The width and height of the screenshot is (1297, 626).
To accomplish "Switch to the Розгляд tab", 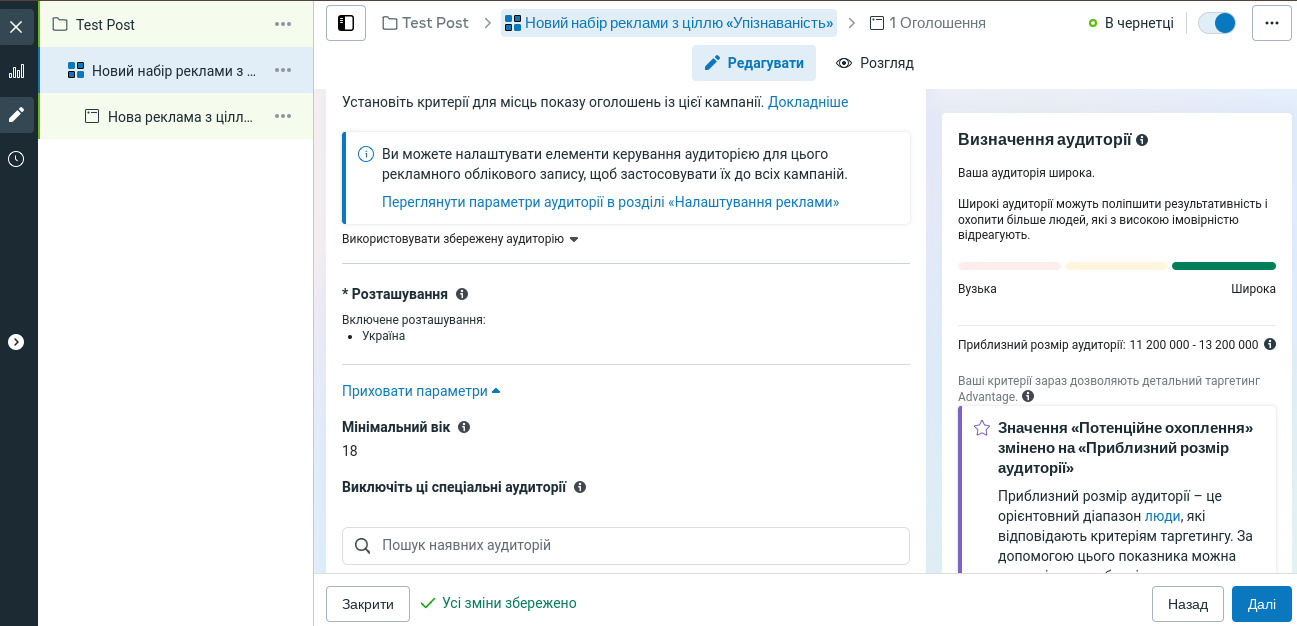I will [875, 63].
